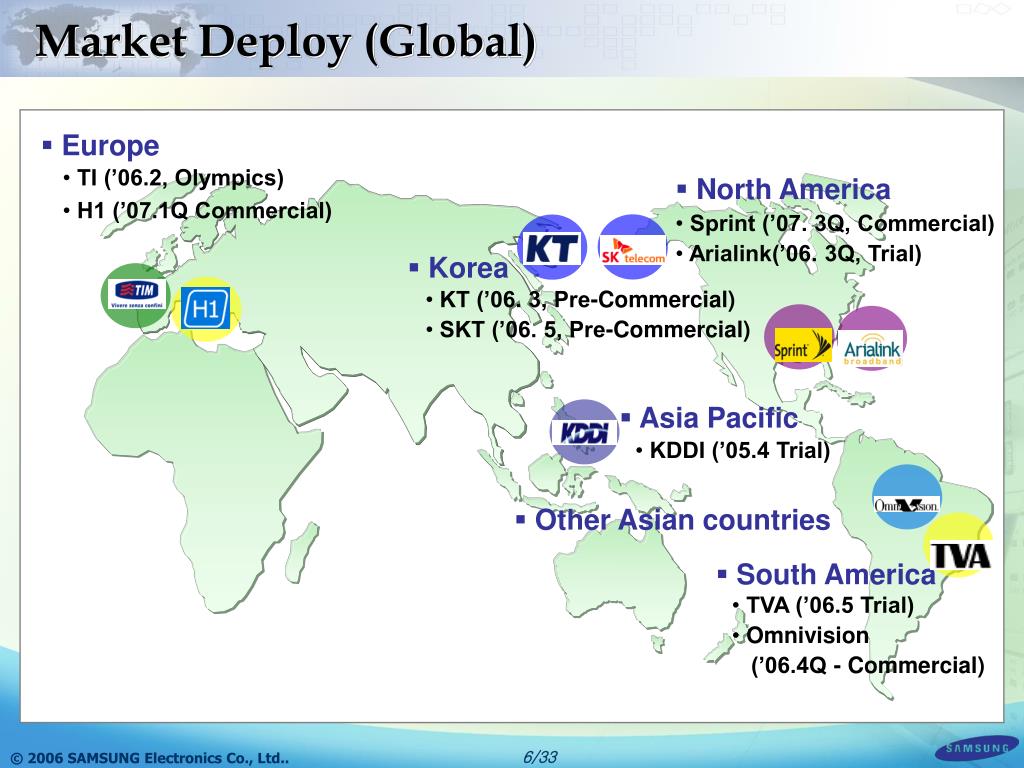Viewport: 1024px width, 768px height.
Task: Click ('06.4Q - Commercial) text line
Action: [x=868, y=665]
